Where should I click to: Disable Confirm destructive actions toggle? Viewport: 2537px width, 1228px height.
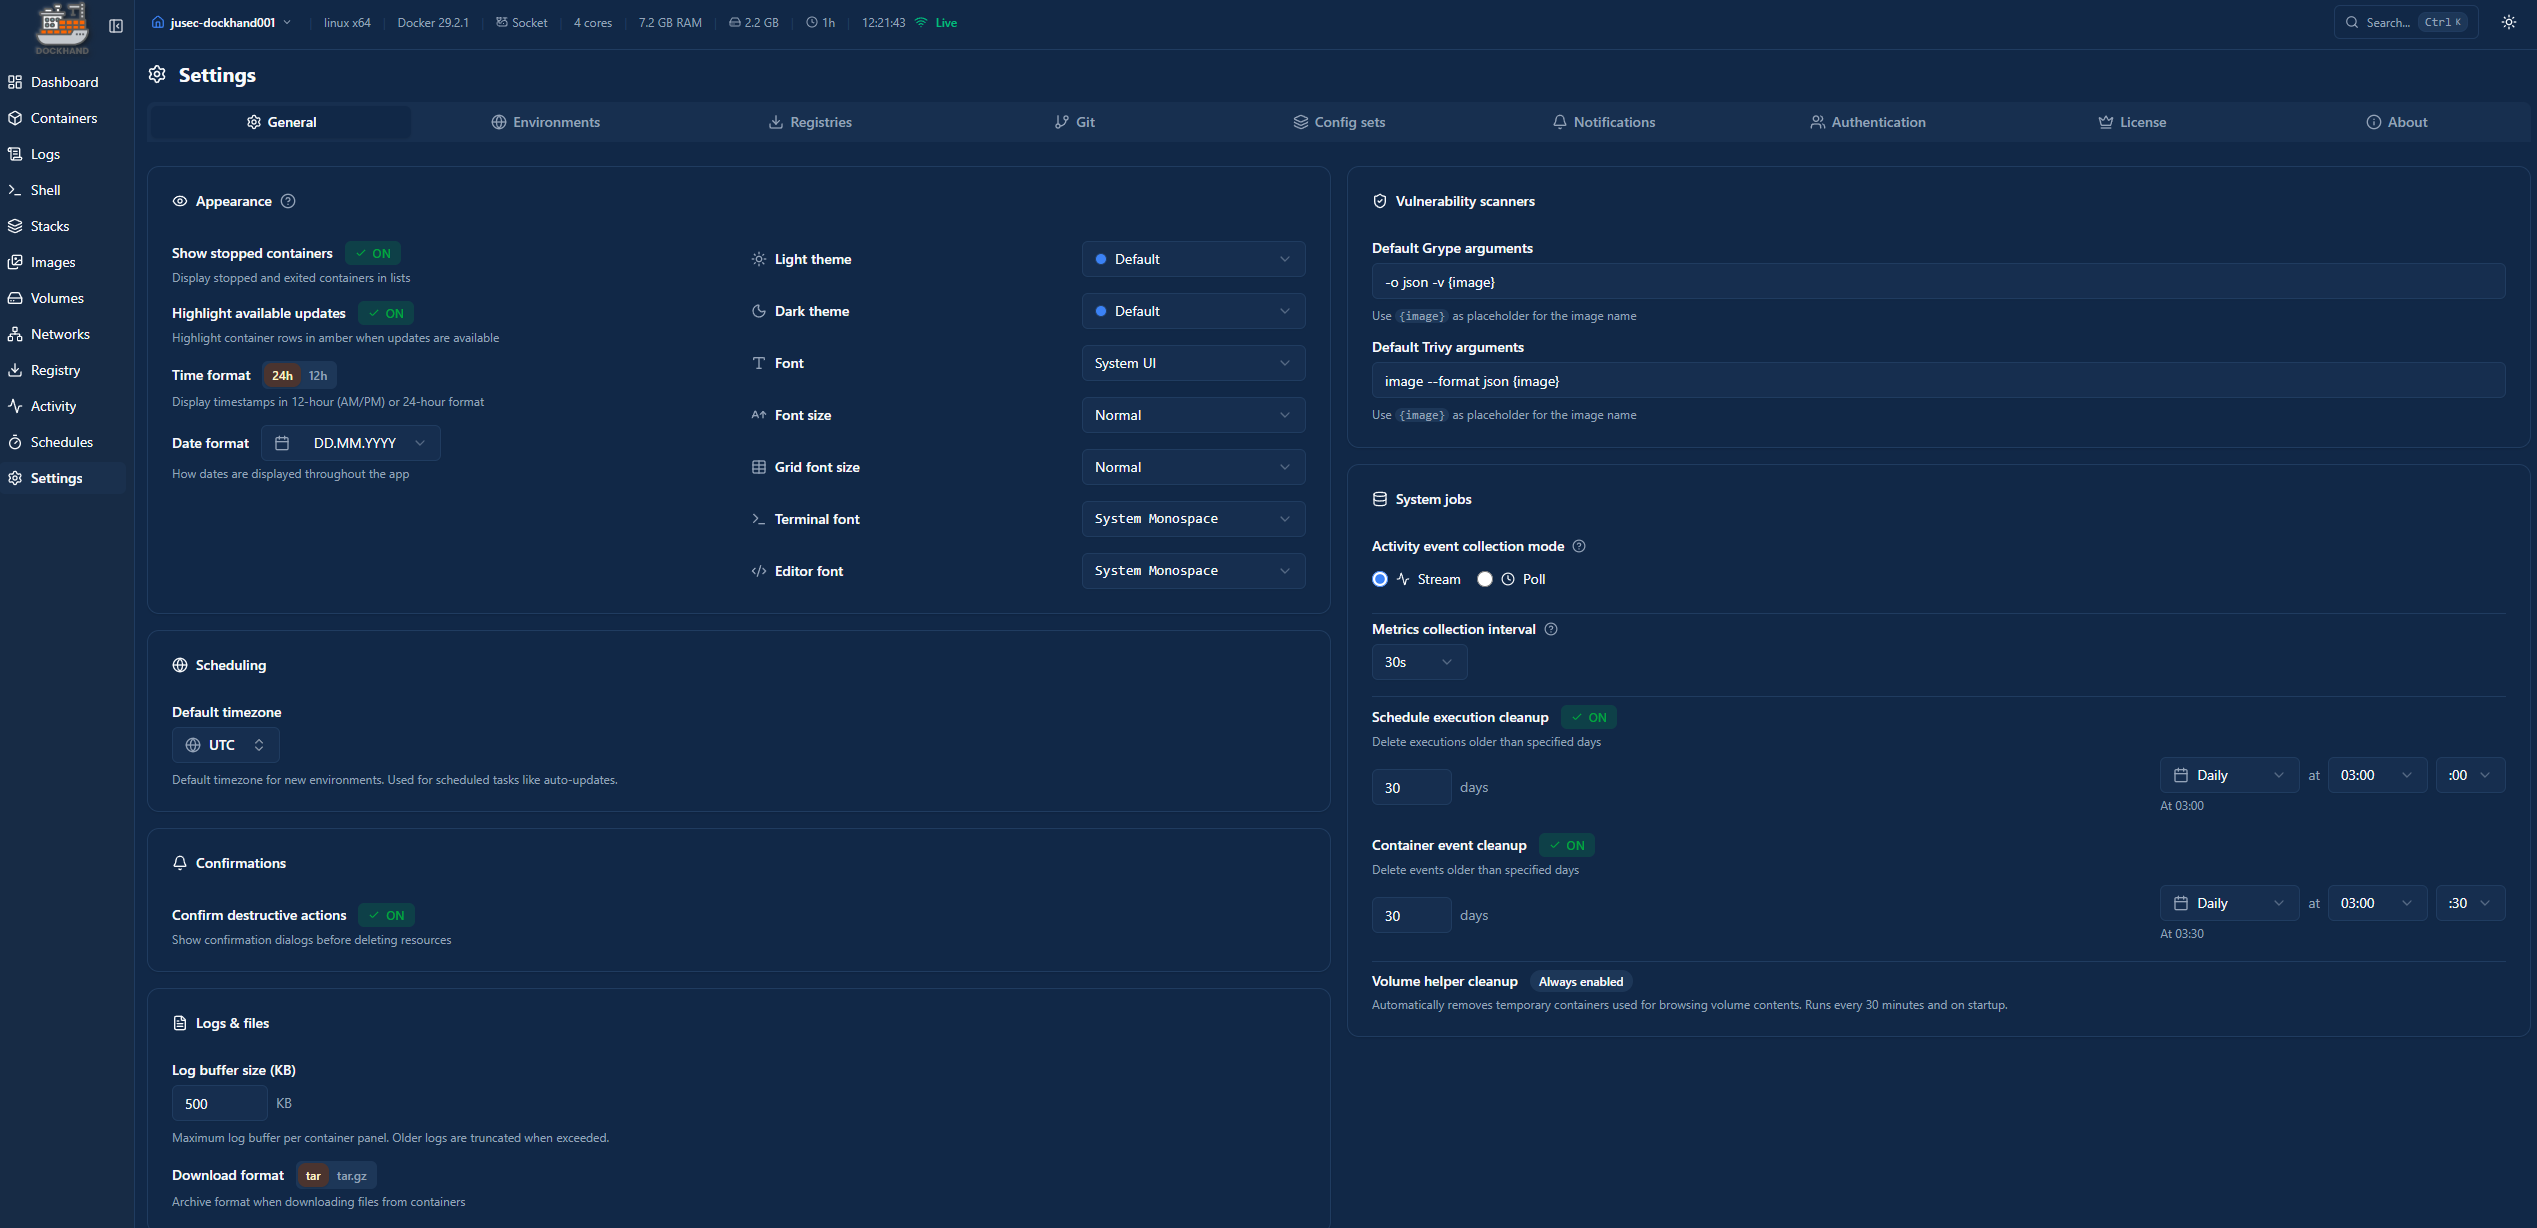pos(386,915)
